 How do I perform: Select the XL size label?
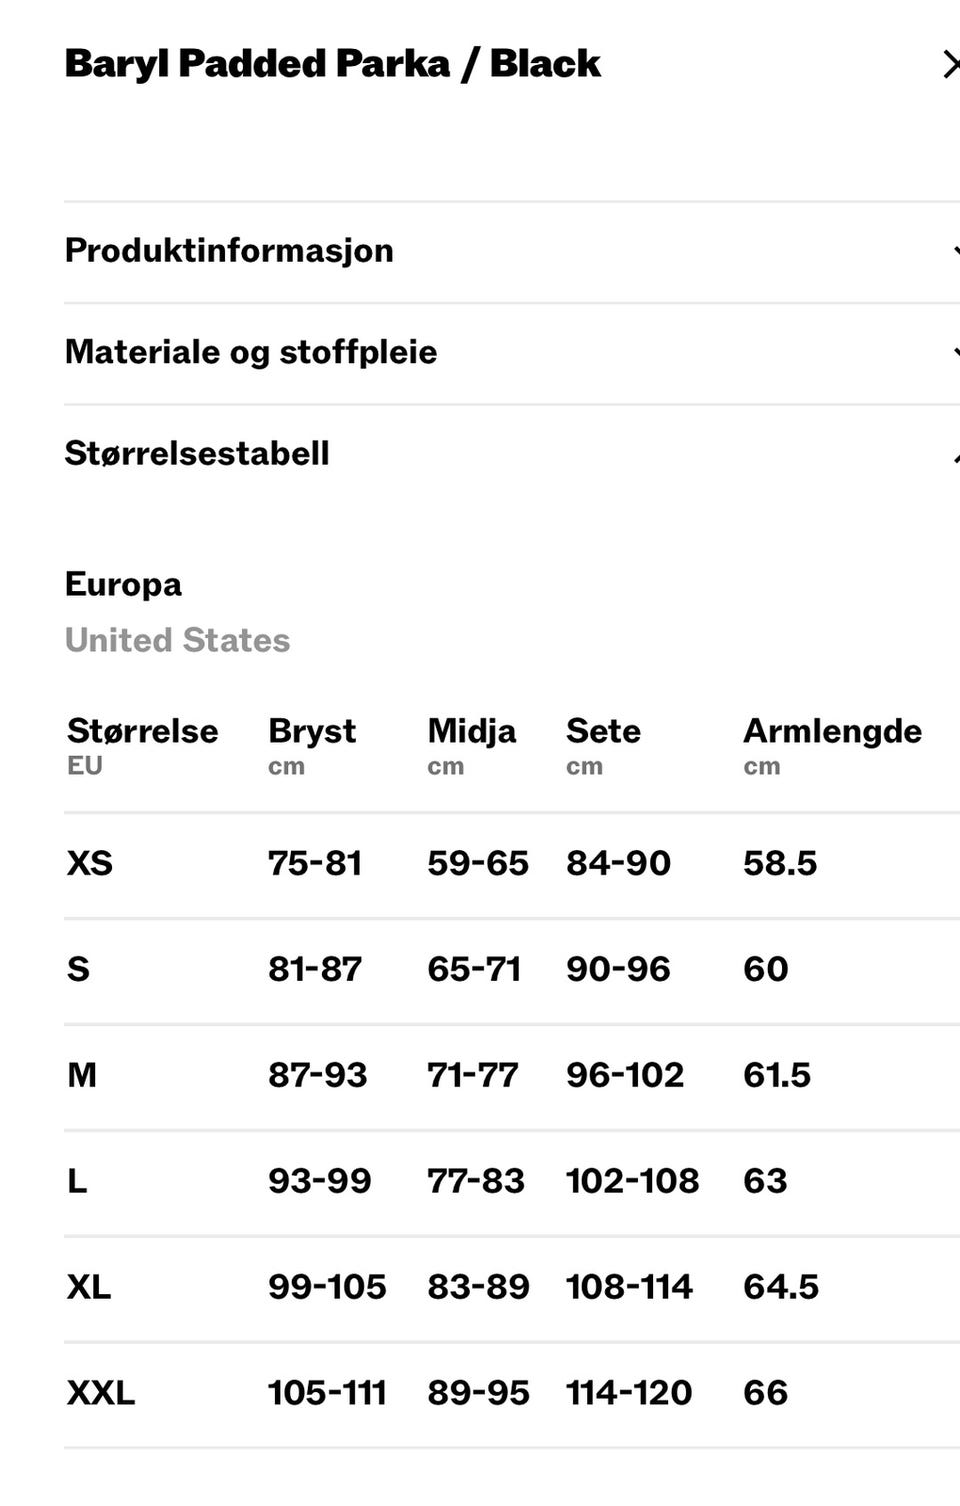89,1287
